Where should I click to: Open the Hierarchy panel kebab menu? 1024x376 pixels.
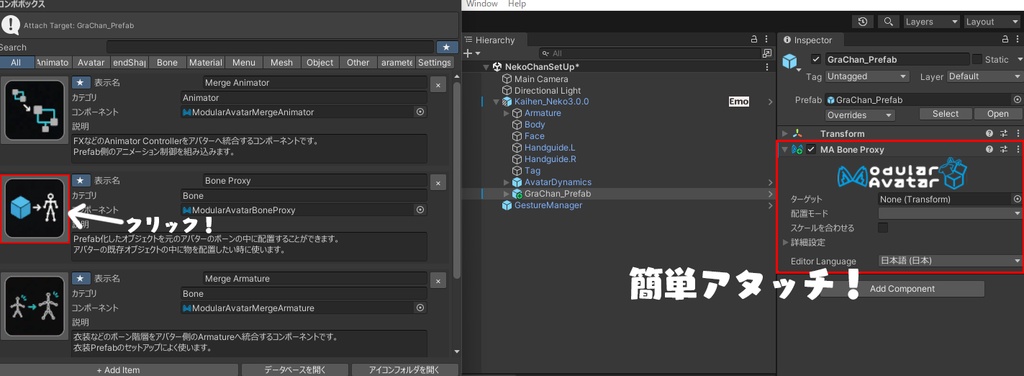(x=767, y=40)
